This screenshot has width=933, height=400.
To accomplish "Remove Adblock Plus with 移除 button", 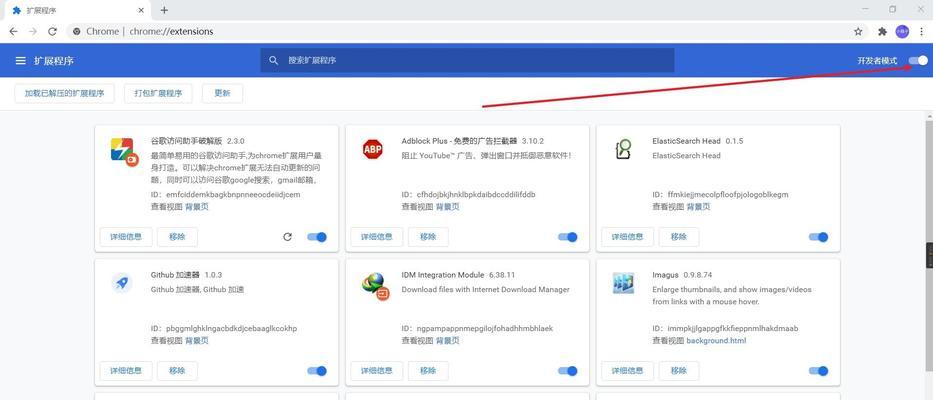I will (x=428, y=237).
